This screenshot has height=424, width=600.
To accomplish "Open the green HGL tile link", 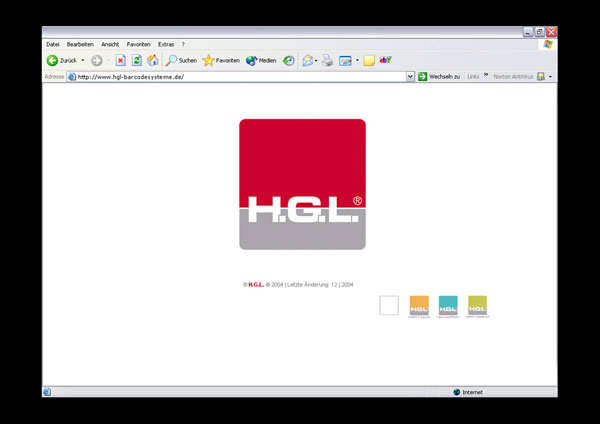I will [478, 305].
